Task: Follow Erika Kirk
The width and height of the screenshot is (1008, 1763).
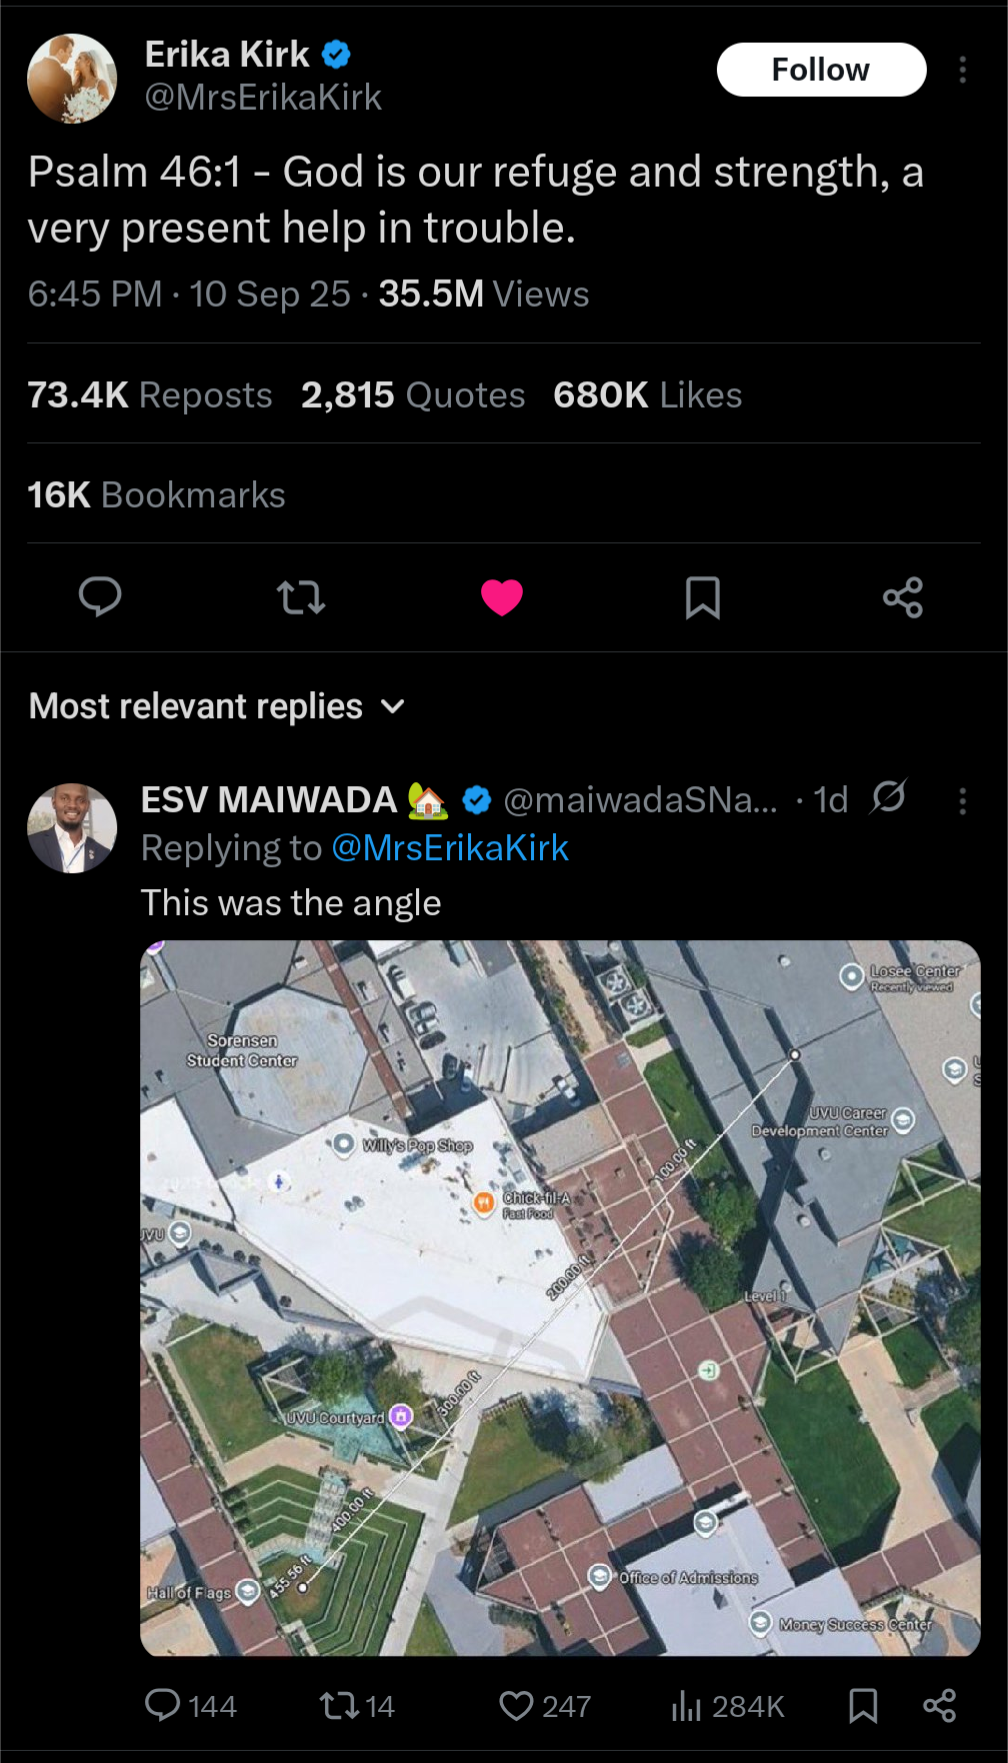Action: coord(821,70)
